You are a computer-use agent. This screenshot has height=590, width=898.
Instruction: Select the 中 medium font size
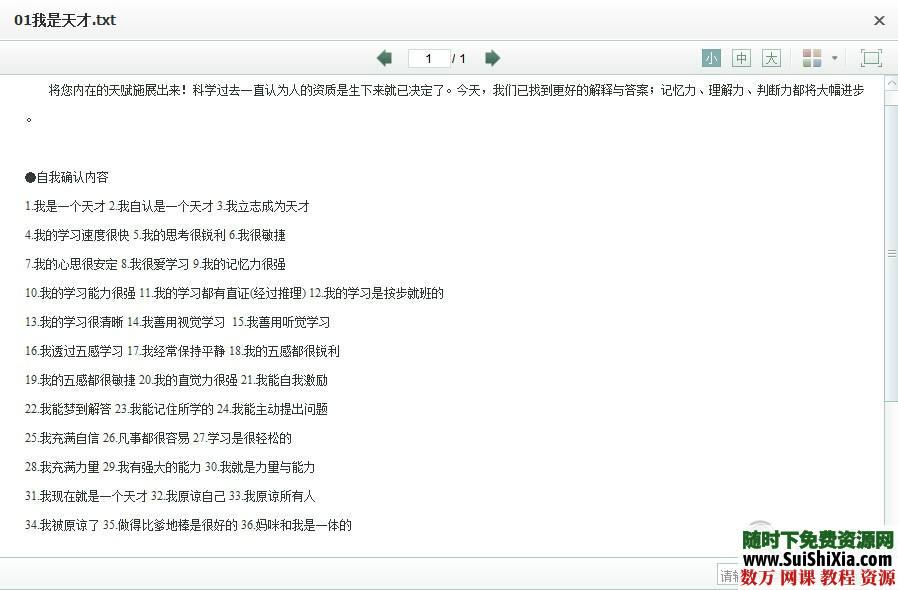coord(741,58)
